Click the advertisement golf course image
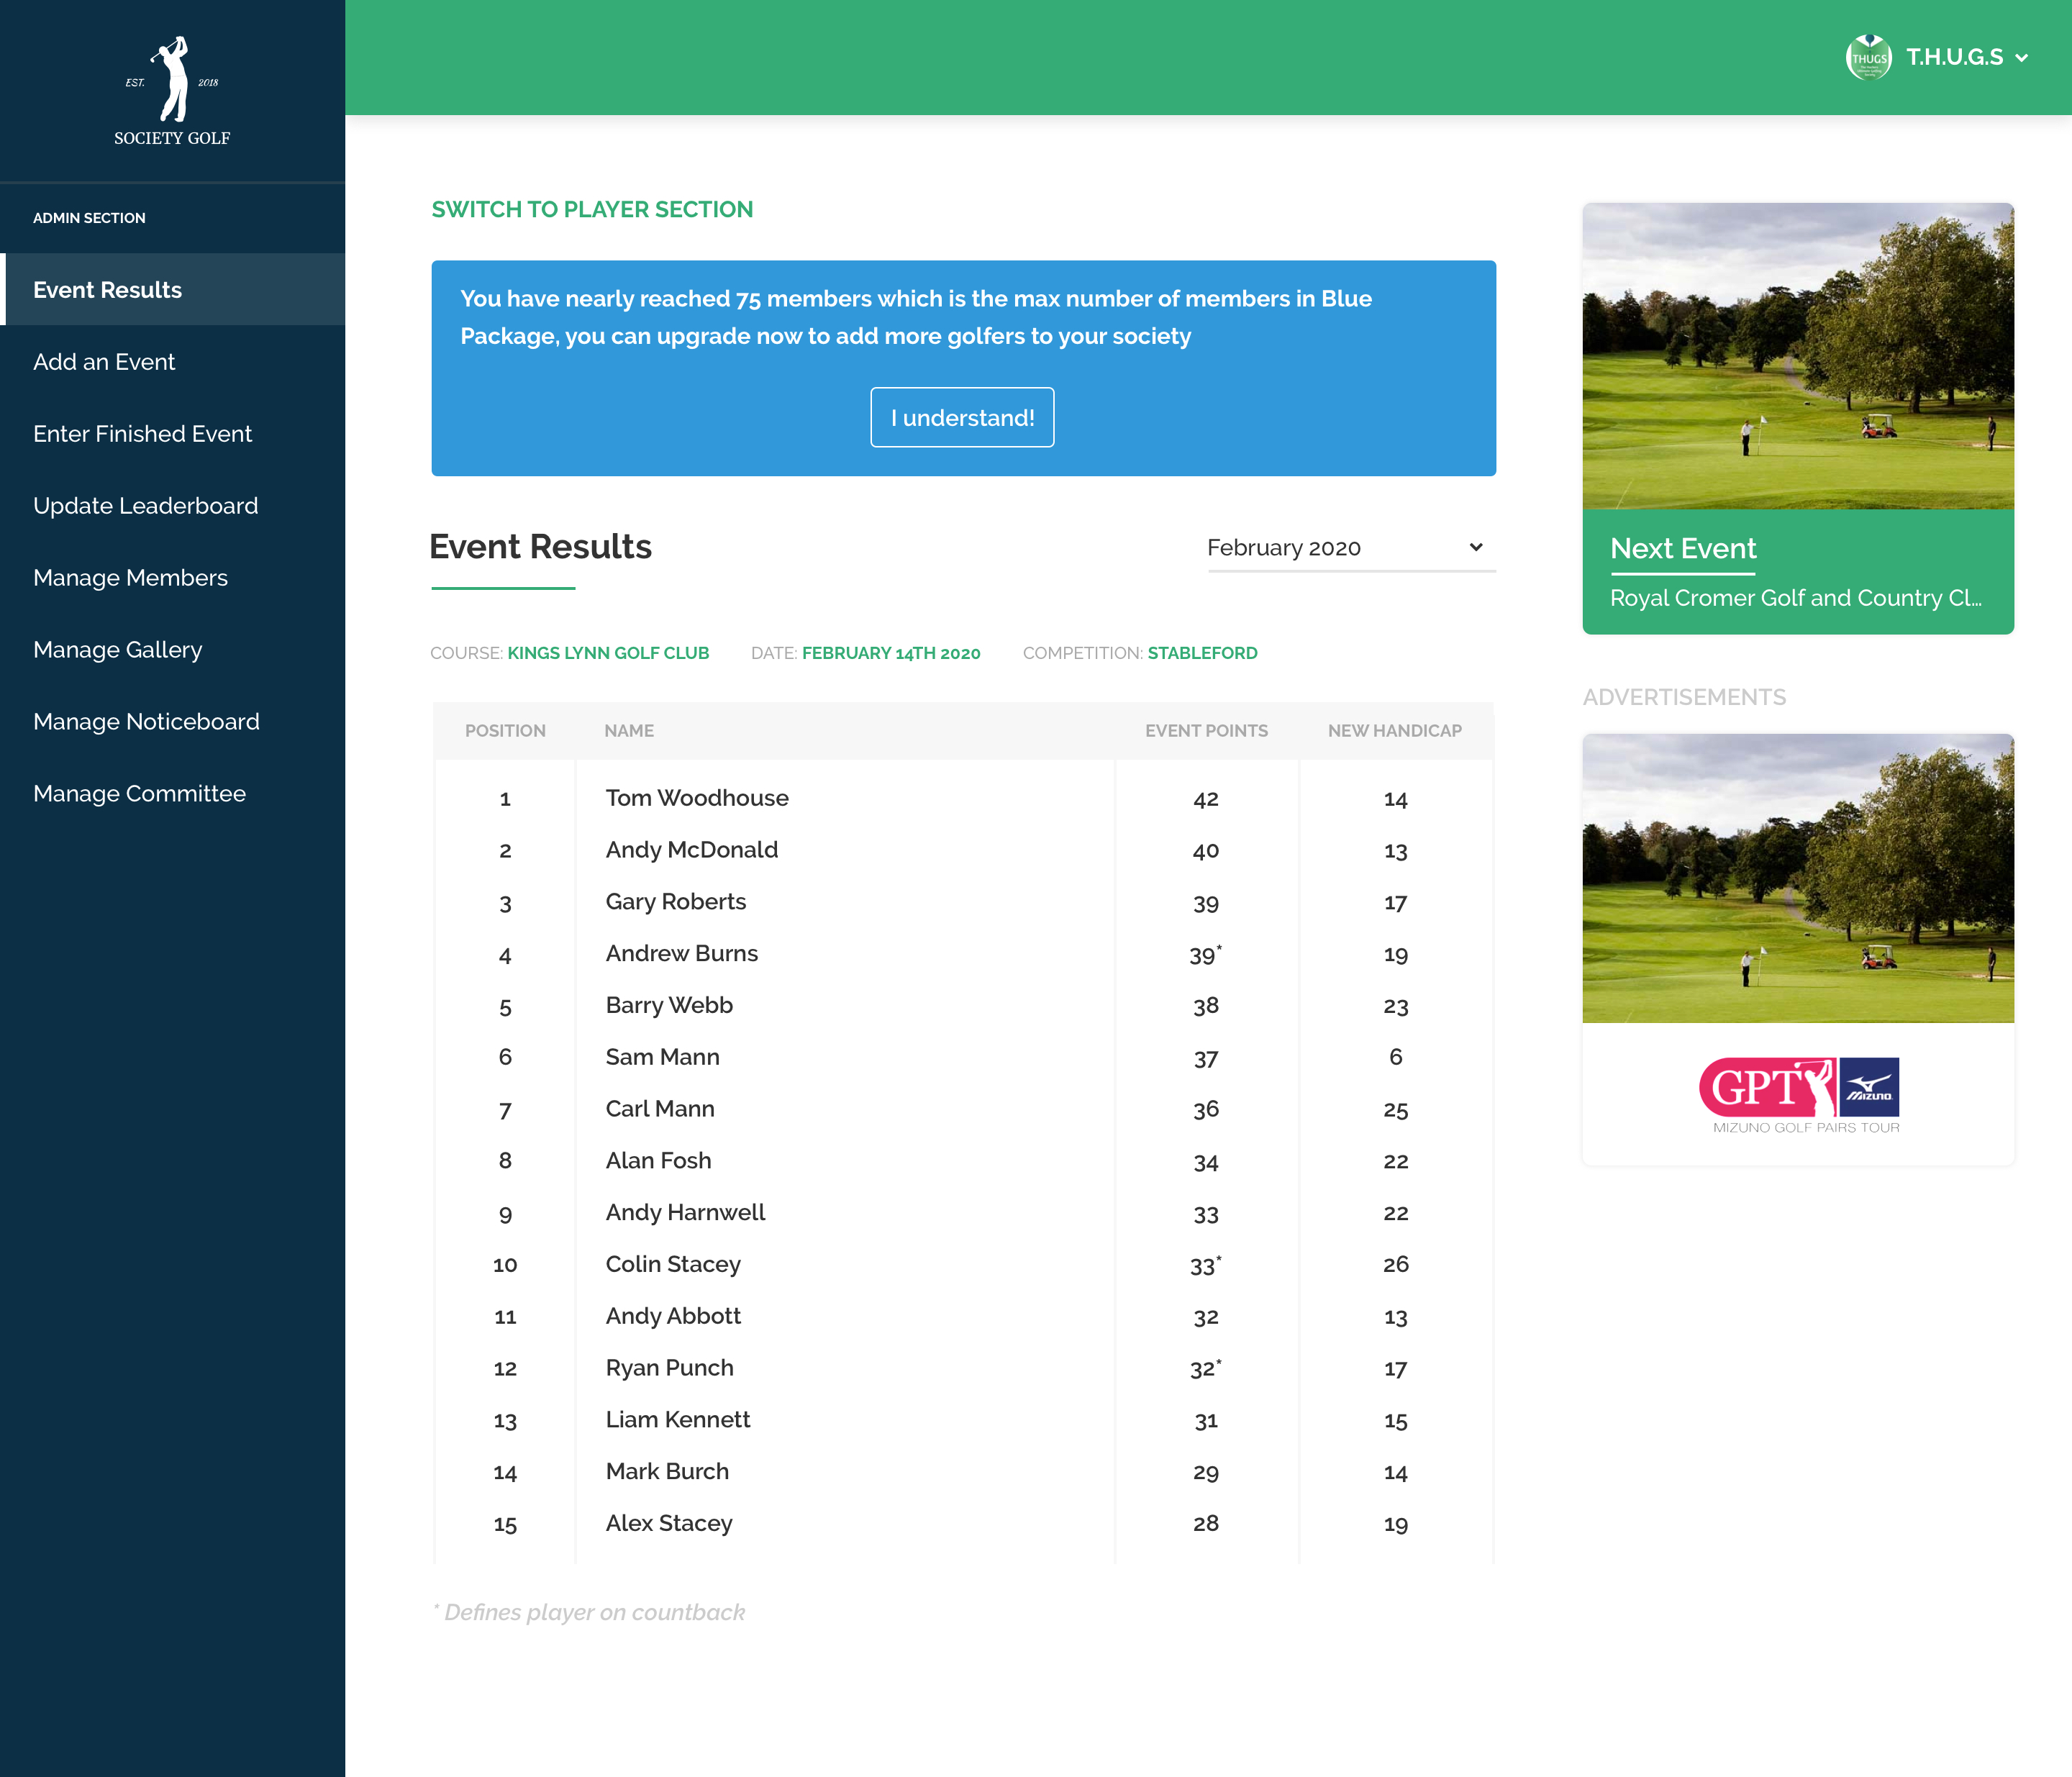The image size is (2072, 1777). [1797, 878]
